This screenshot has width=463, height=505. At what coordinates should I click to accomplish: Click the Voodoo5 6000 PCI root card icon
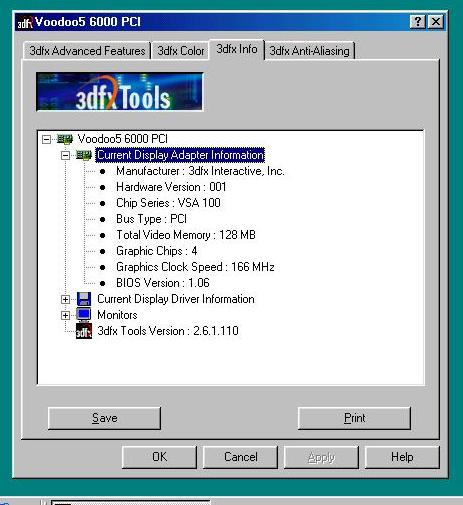click(x=65, y=139)
